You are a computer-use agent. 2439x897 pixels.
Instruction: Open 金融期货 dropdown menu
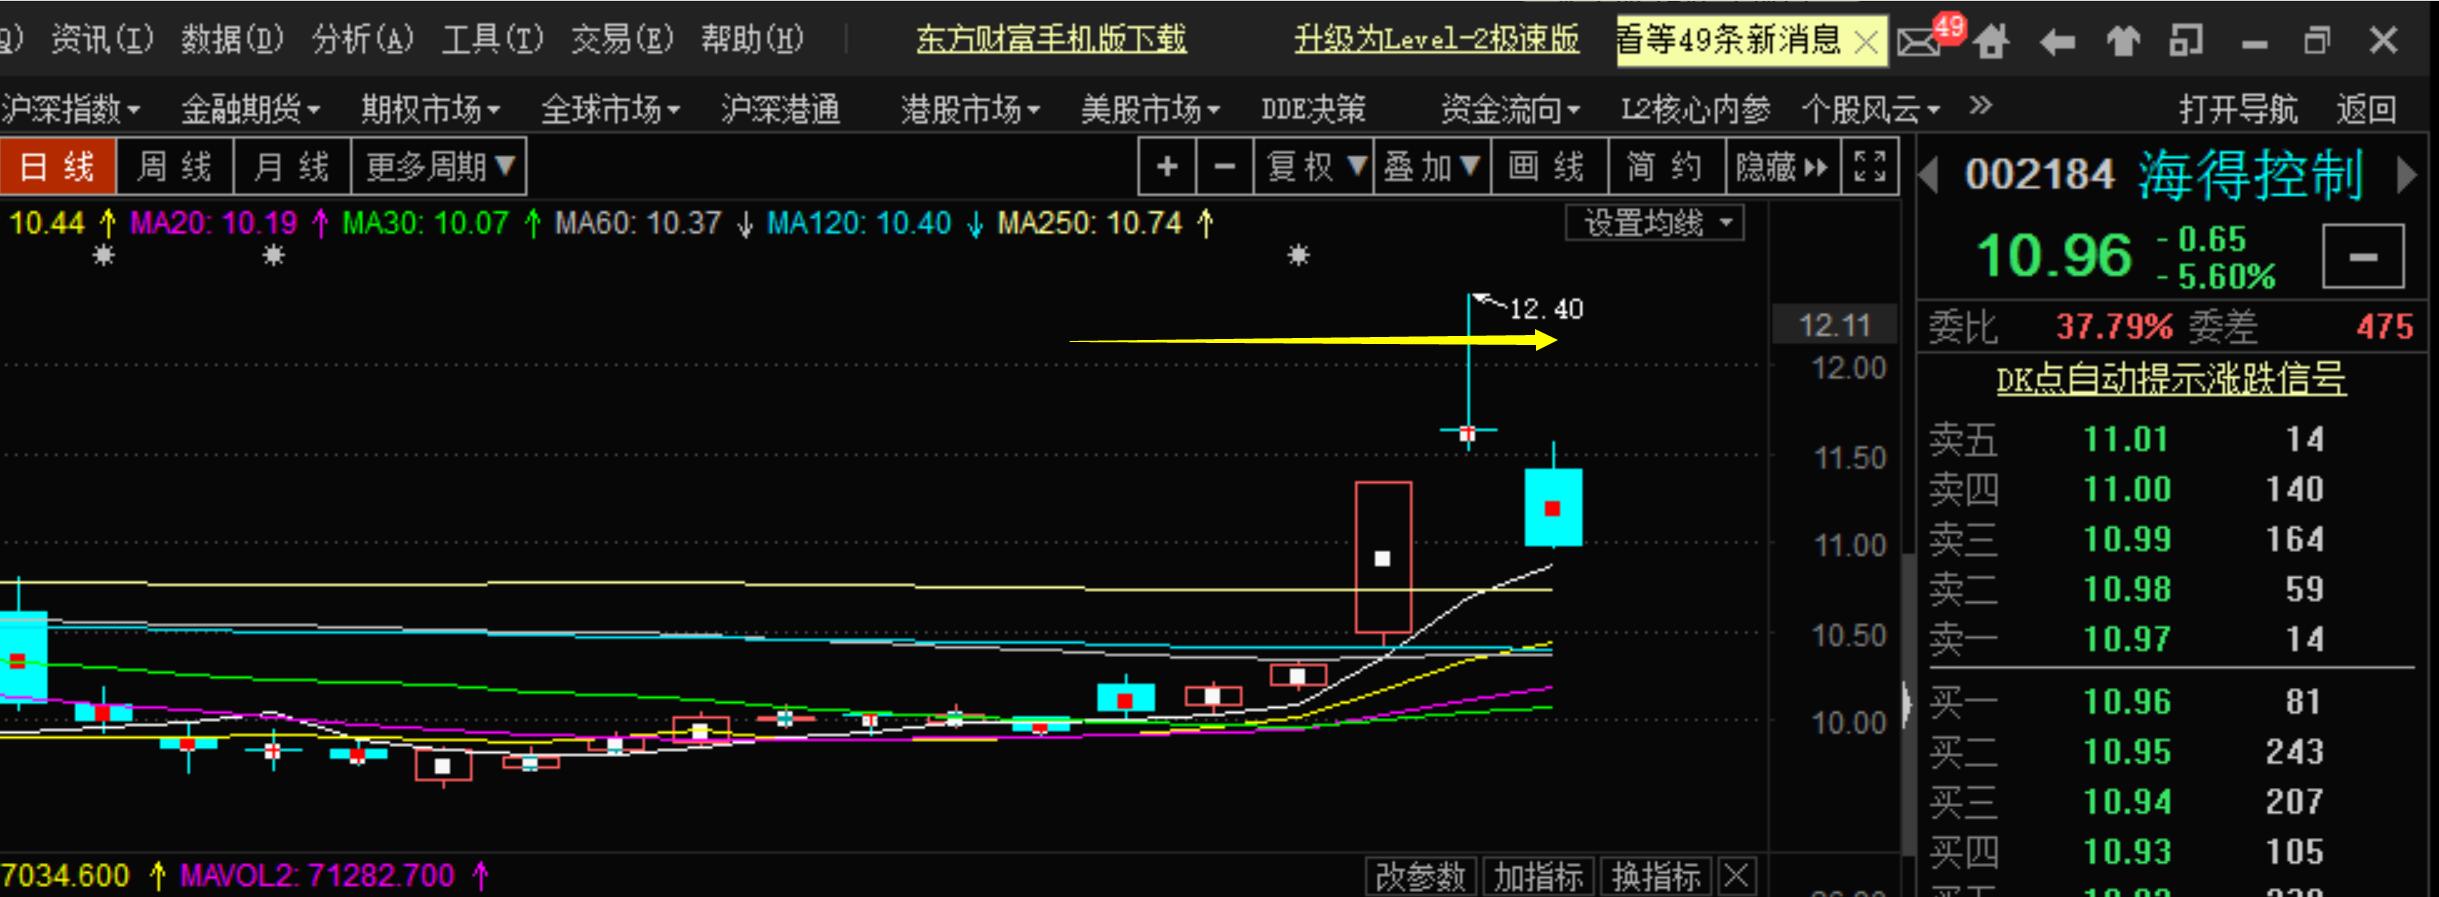[250, 108]
